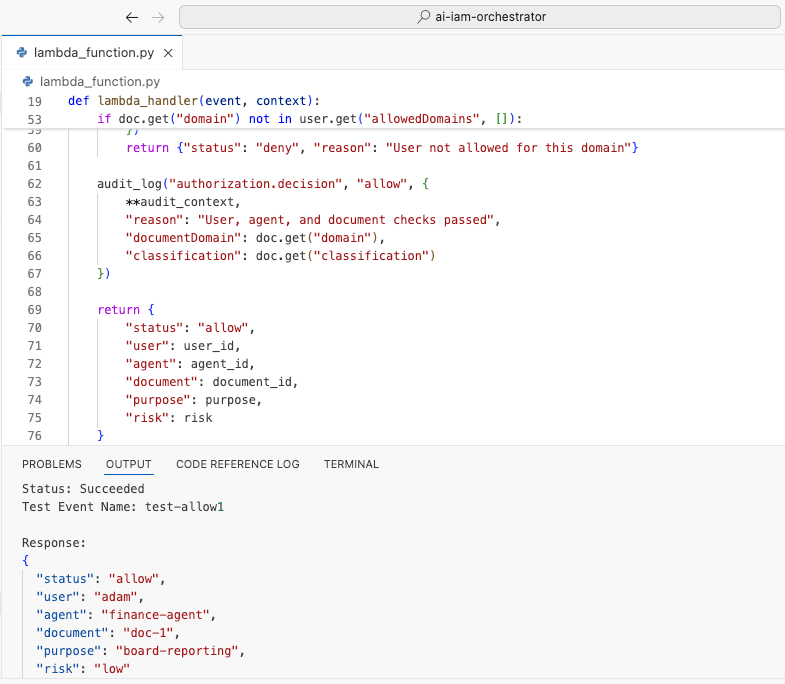The image size is (785, 684).
Task: Click line number 62 in gutter
Action: (35, 184)
